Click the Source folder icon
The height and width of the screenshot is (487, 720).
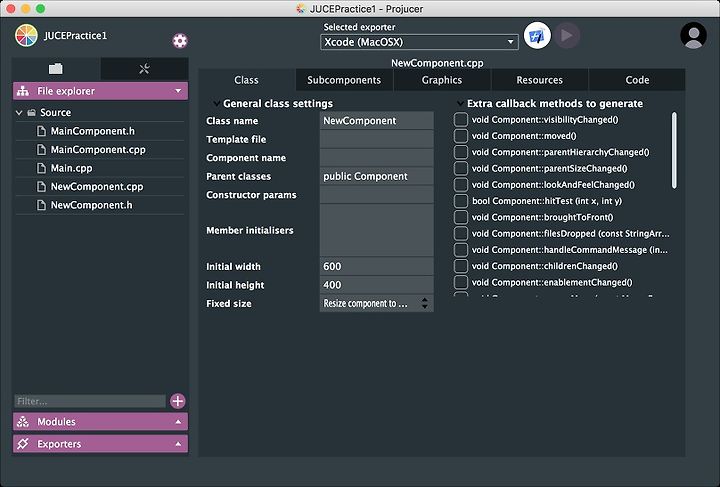pos(31,112)
